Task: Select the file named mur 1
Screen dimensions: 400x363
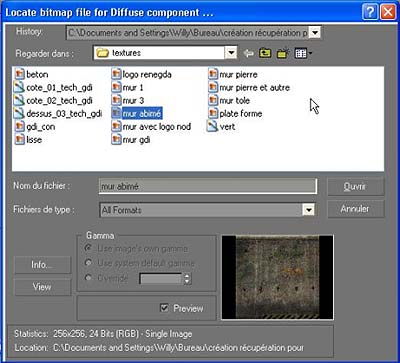Action: click(x=133, y=88)
